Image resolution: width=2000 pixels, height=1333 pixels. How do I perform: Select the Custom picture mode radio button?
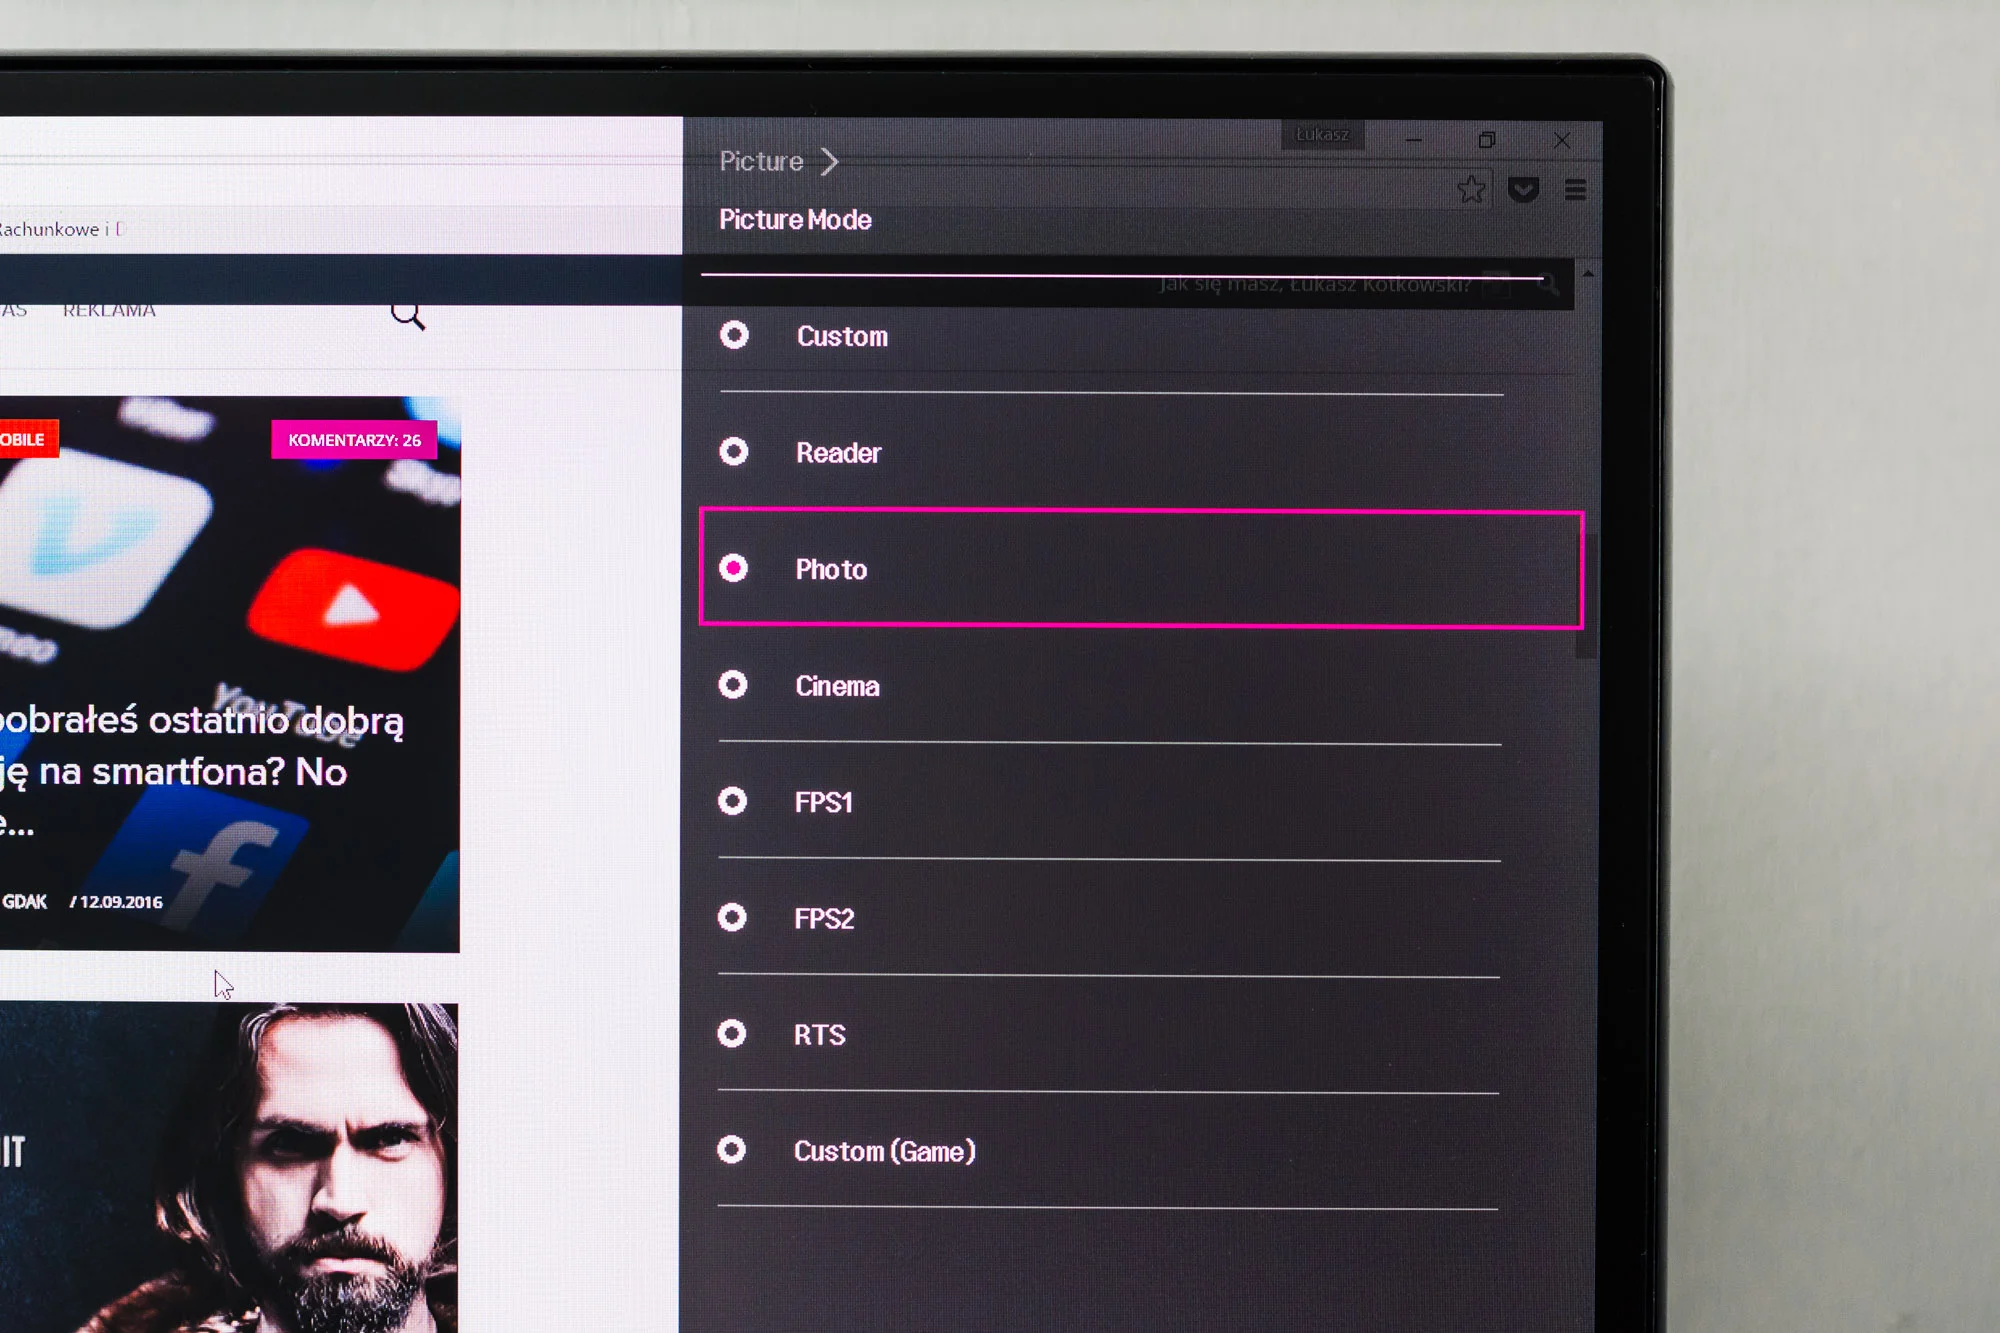tap(734, 335)
